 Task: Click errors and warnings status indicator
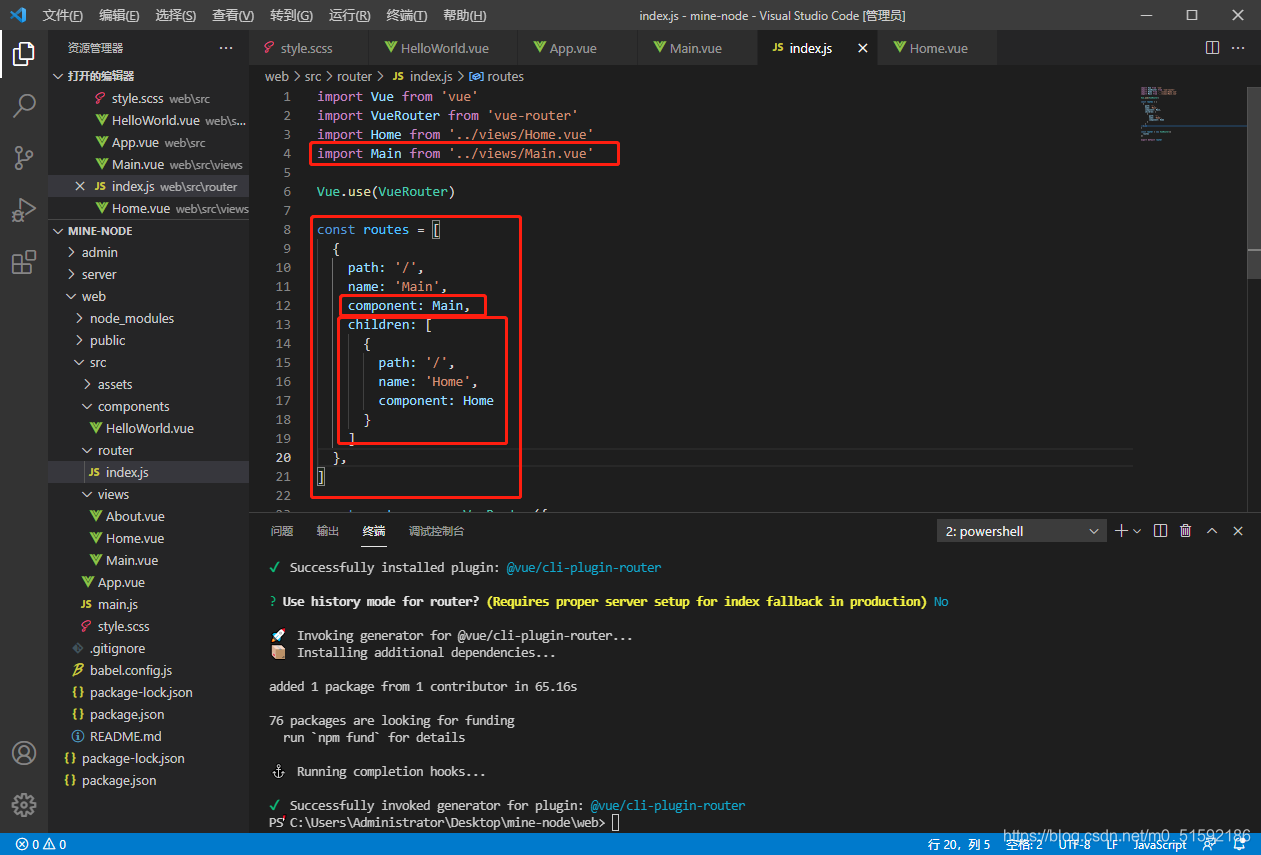coord(41,844)
